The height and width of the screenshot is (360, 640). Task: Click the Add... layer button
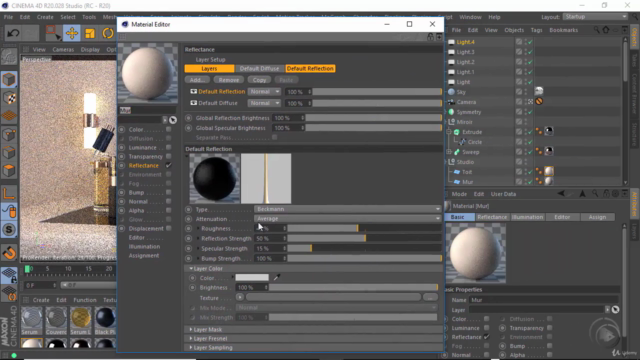click(197, 80)
